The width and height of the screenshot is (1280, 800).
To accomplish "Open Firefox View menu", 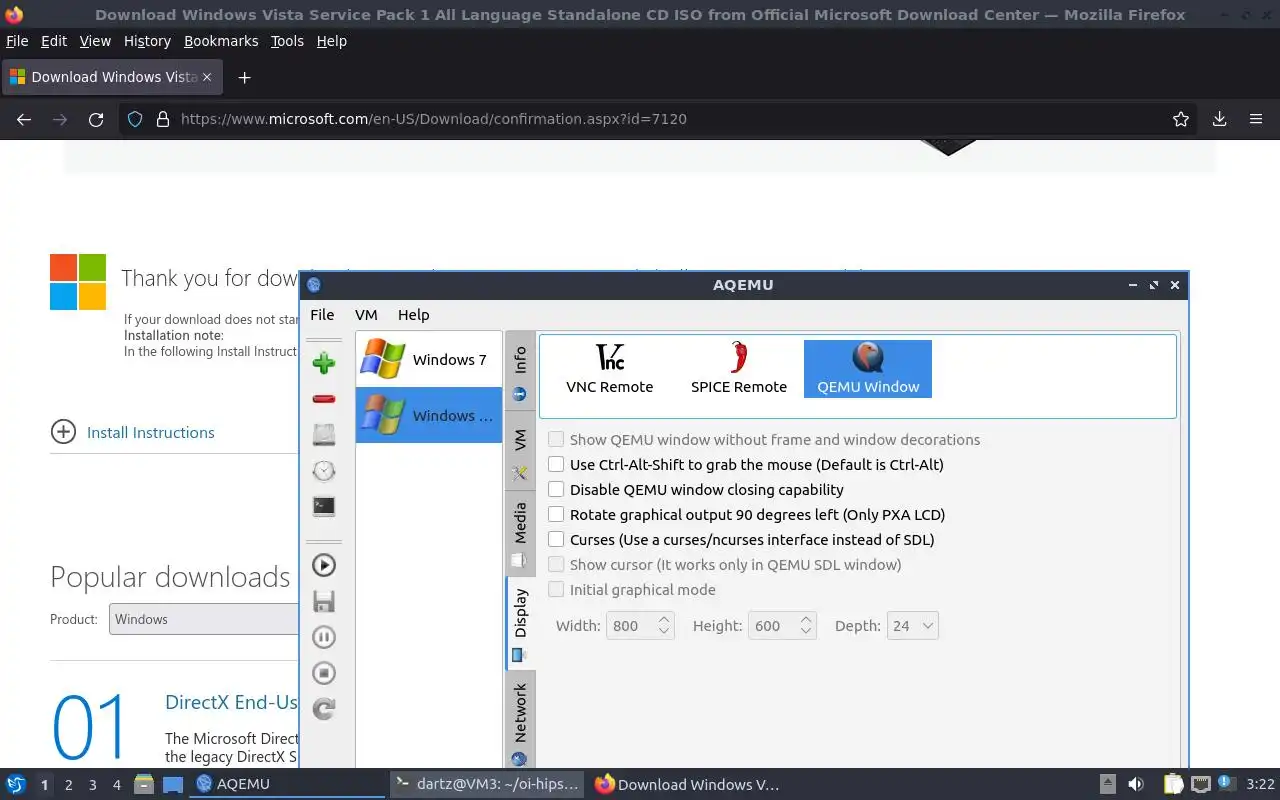I will [x=95, y=41].
